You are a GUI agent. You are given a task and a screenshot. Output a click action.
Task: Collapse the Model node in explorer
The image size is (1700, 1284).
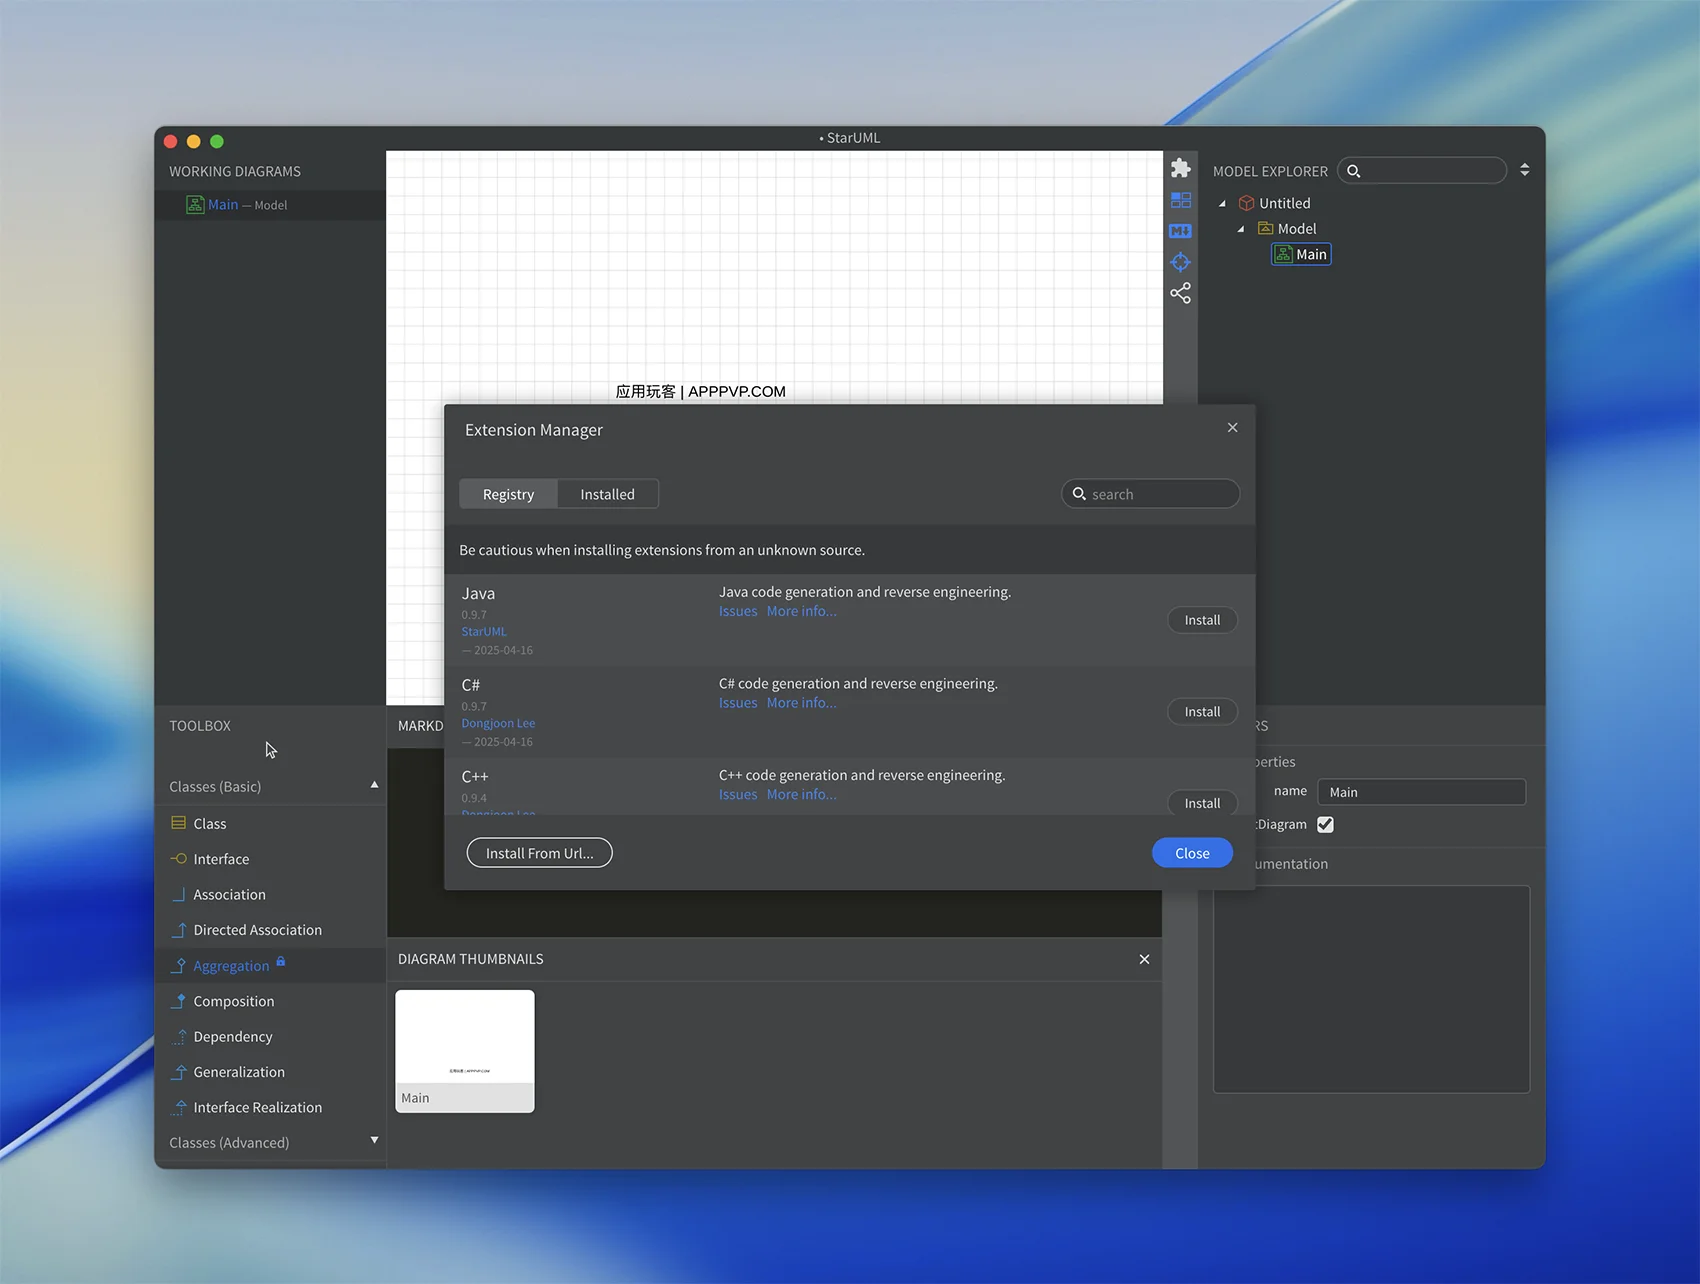tap(1241, 229)
